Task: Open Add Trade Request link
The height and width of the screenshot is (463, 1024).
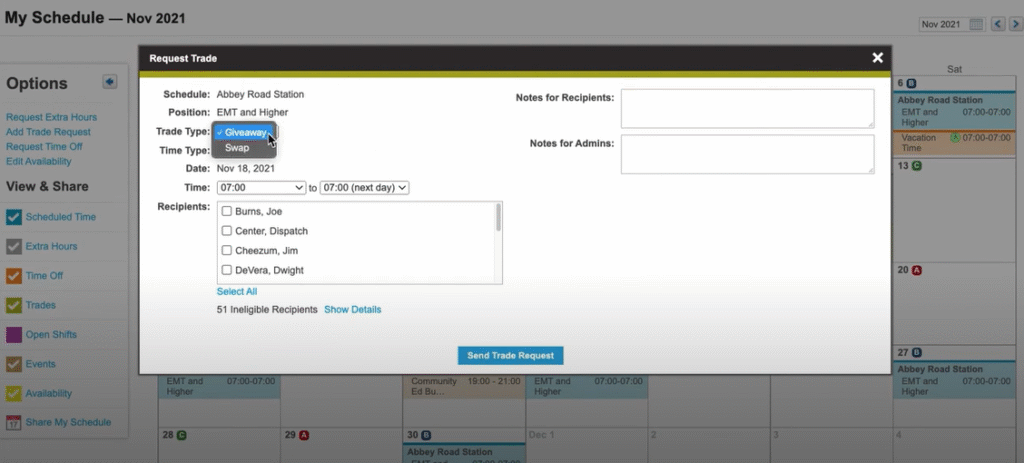Action: (48, 132)
